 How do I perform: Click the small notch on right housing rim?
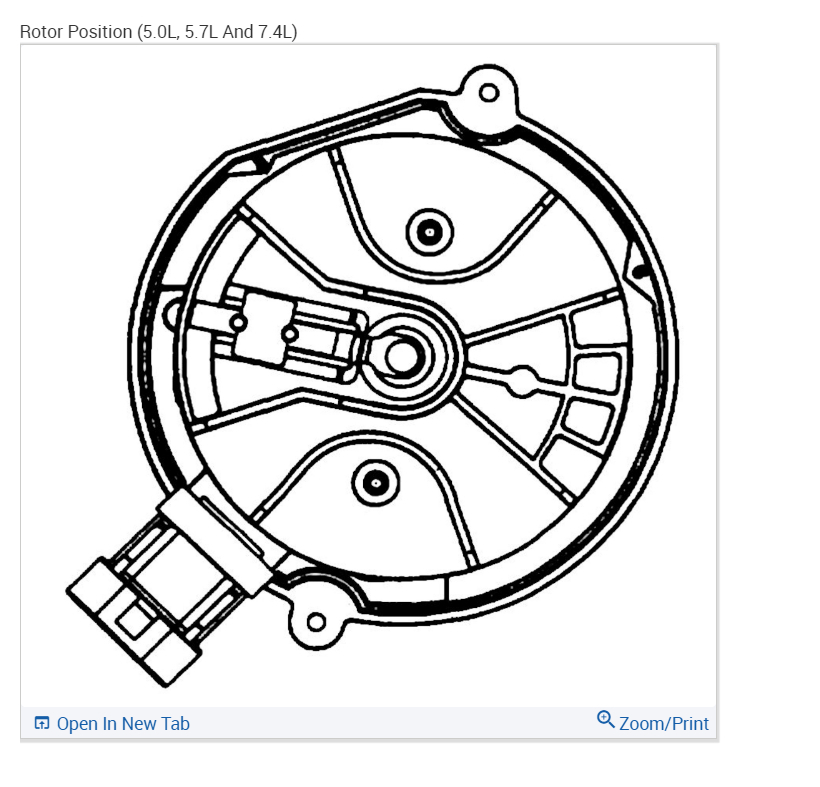click(639, 271)
